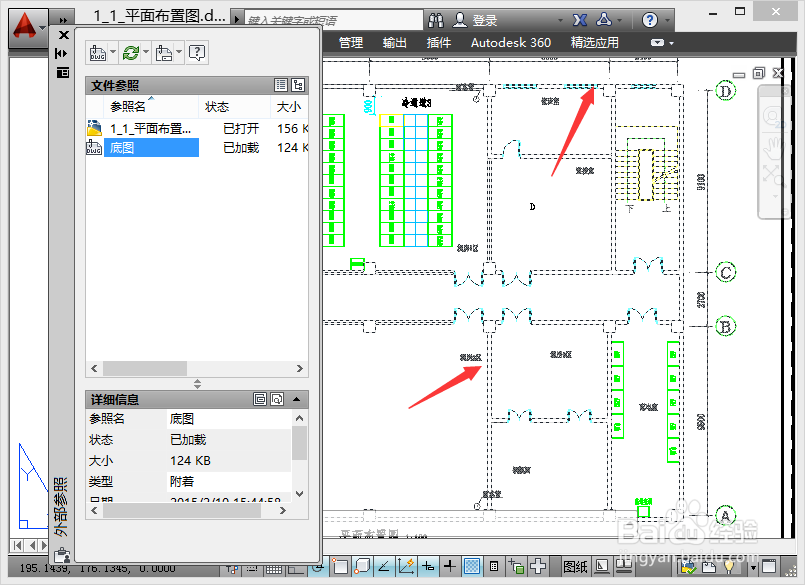This screenshot has height=585, width=805.
Task: Sort by 大小 column header
Action: tap(289, 106)
